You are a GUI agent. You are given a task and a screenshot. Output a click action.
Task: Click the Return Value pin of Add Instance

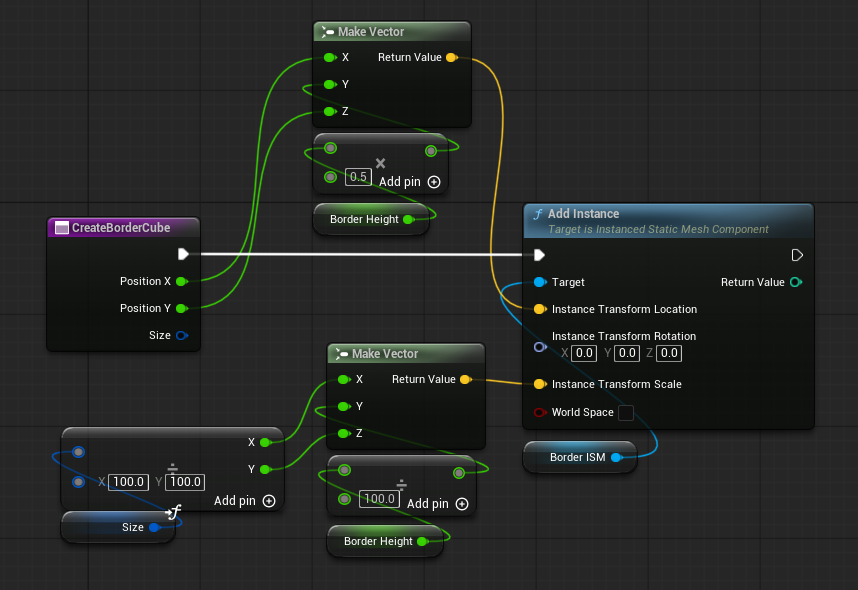[795, 282]
